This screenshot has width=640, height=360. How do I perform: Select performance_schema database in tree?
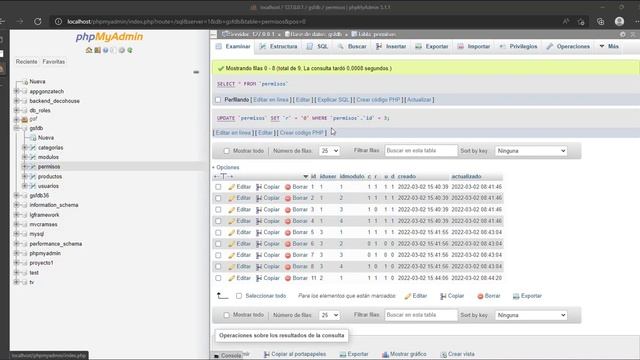pyautogui.click(x=56, y=244)
